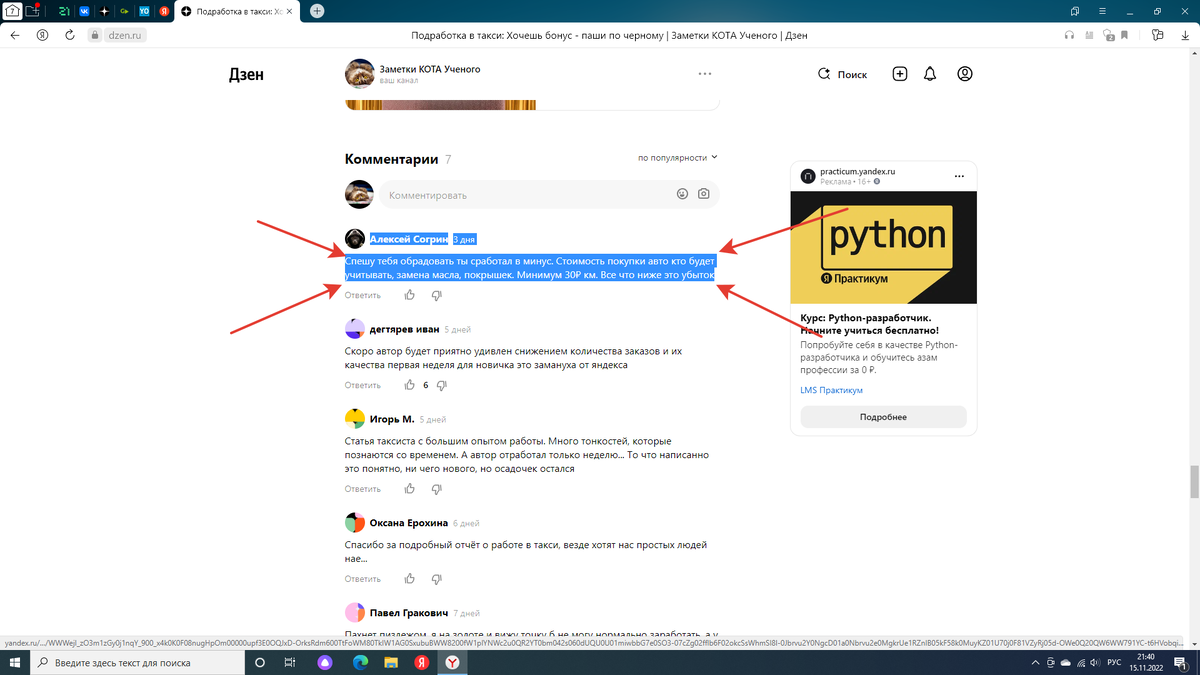Click the Комментировать input field
The height and width of the screenshot is (675, 1200).
(548, 195)
